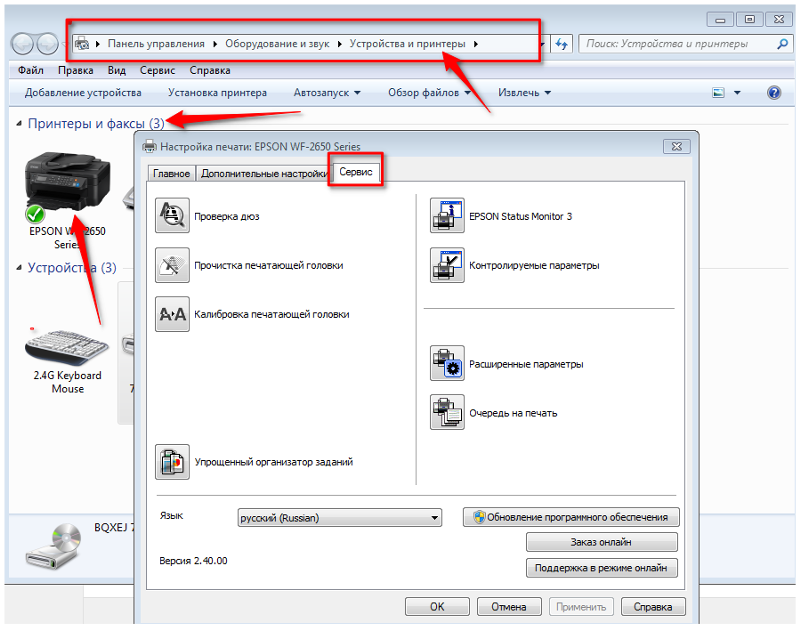This screenshot has width=800, height=628.
Task: Open the print queue (Очередь на печать) icon
Action: (447, 412)
